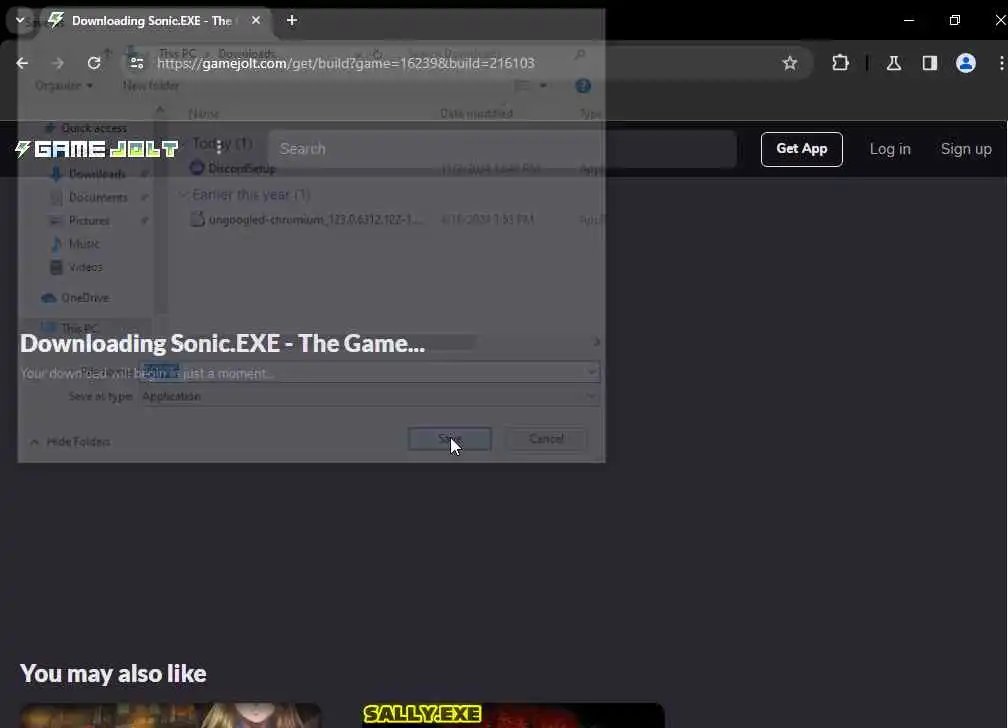Click New folder in the dialog toolbar
The image size is (1008, 728).
[150, 86]
